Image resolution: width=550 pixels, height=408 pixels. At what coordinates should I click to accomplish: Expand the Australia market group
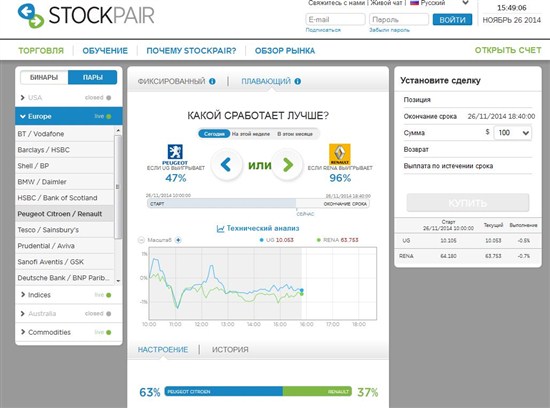pyautogui.click(x=69, y=313)
